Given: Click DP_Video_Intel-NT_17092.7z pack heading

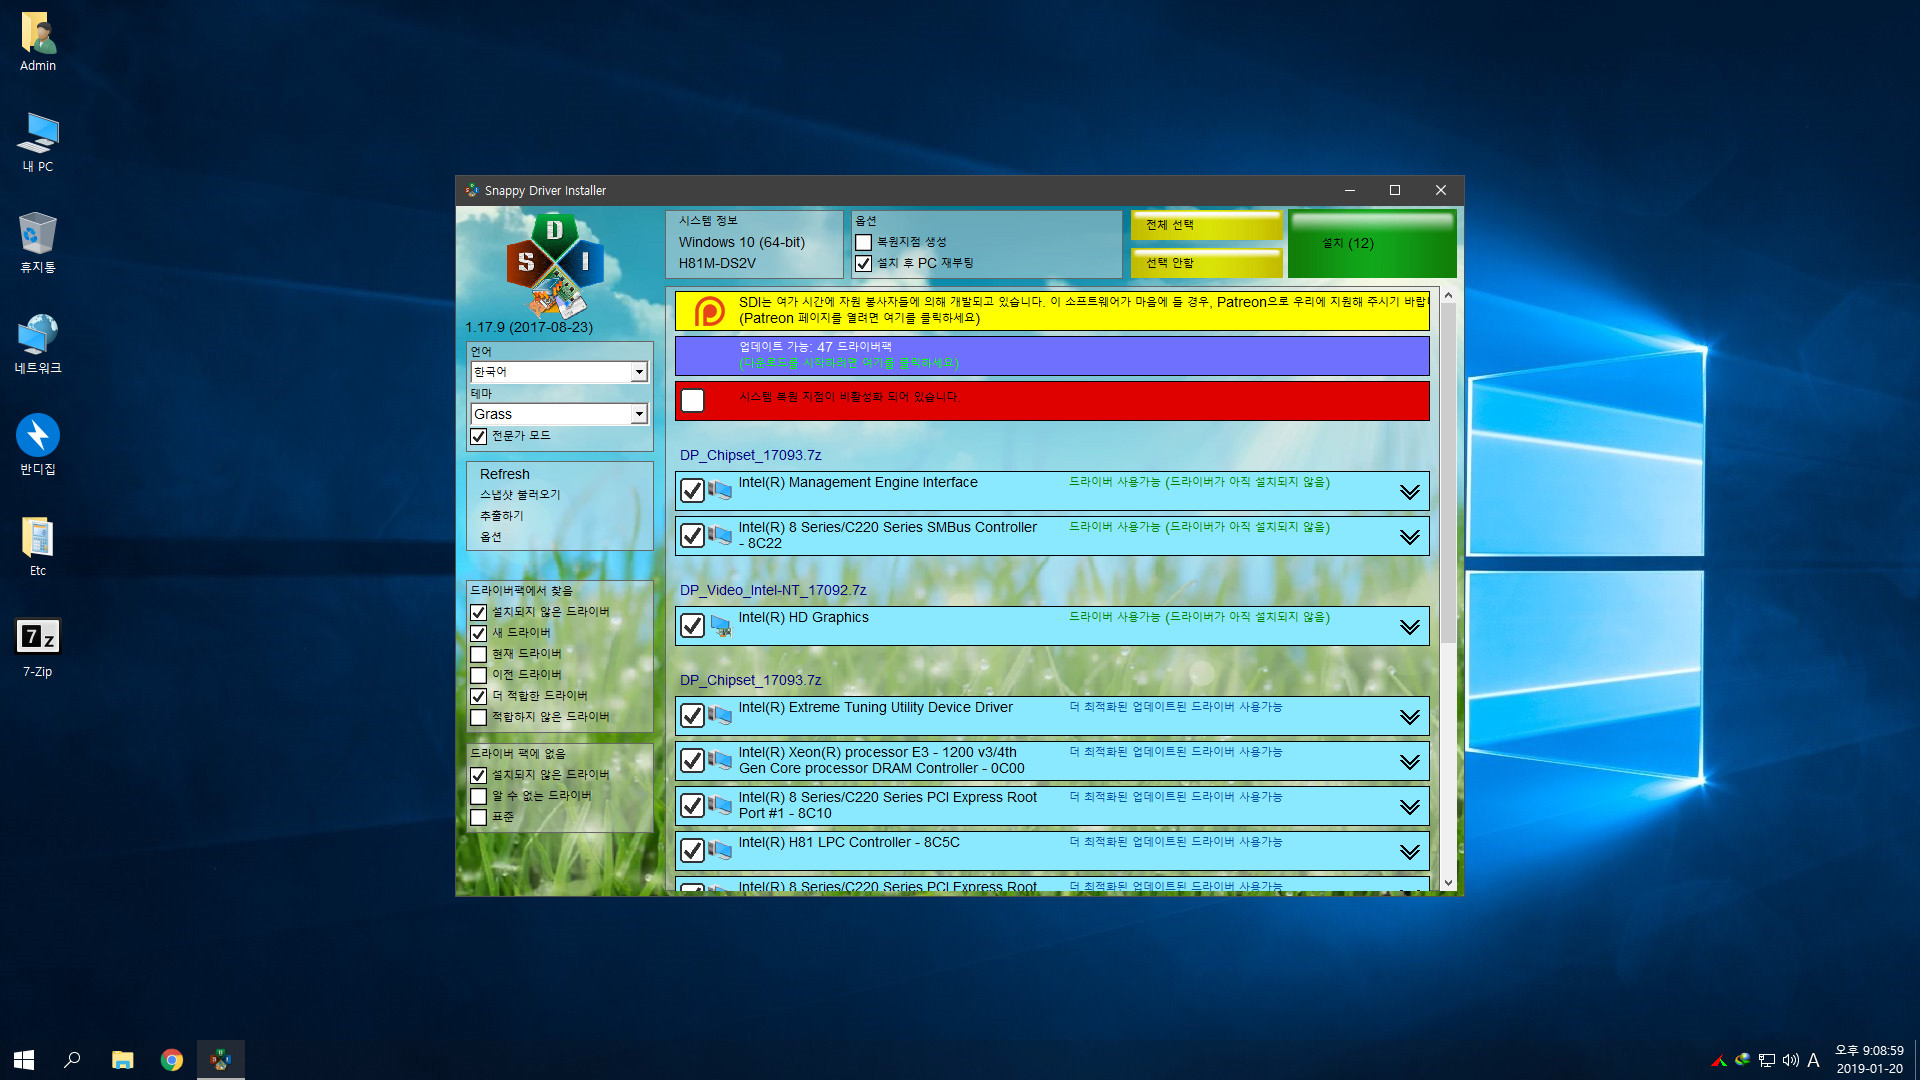Looking at the screenshot, I should click(x=773, y=590).
